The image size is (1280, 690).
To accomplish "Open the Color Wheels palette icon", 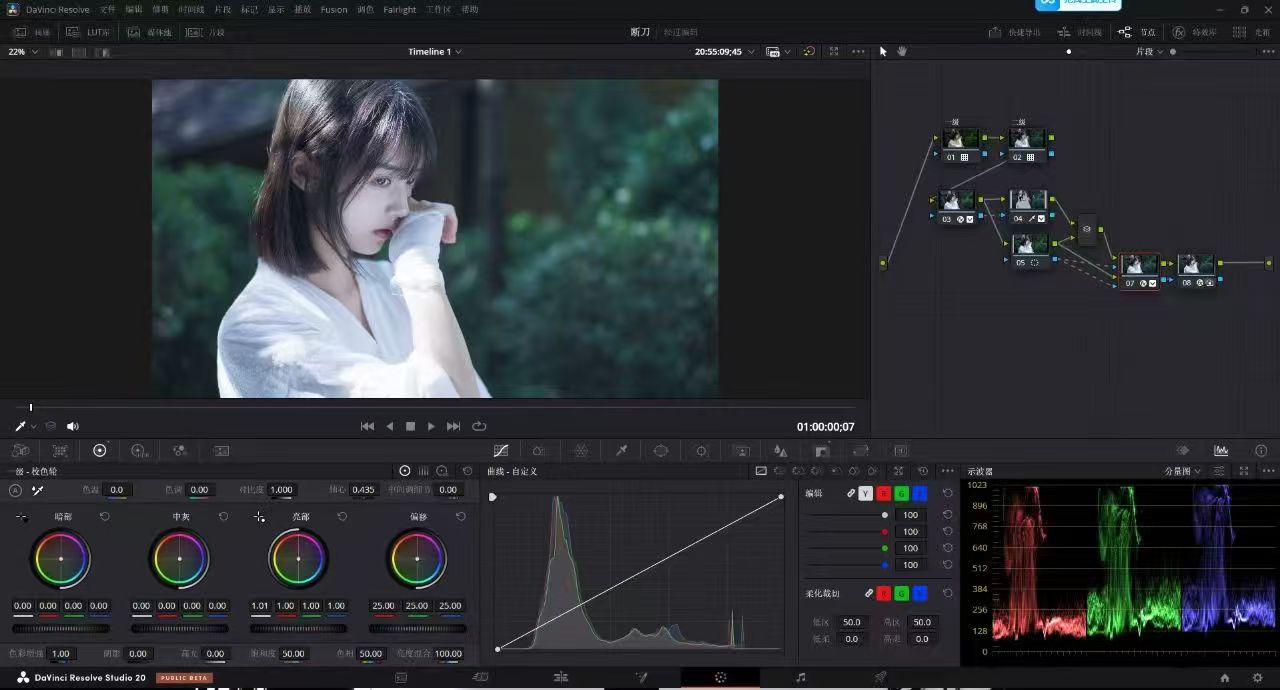I will (x=99, y=451).
